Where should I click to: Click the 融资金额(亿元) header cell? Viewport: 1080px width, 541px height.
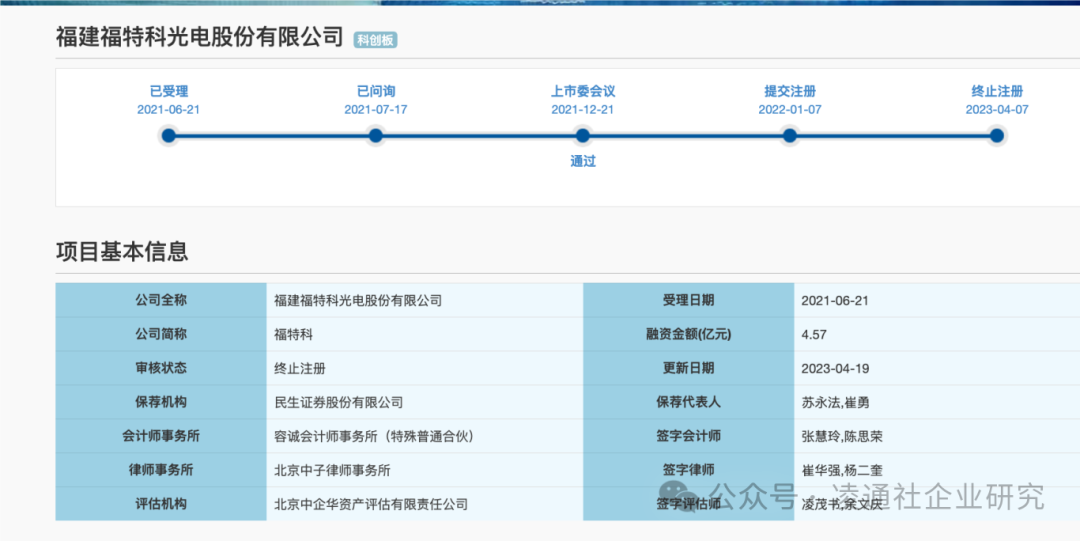tap(689, 334)
